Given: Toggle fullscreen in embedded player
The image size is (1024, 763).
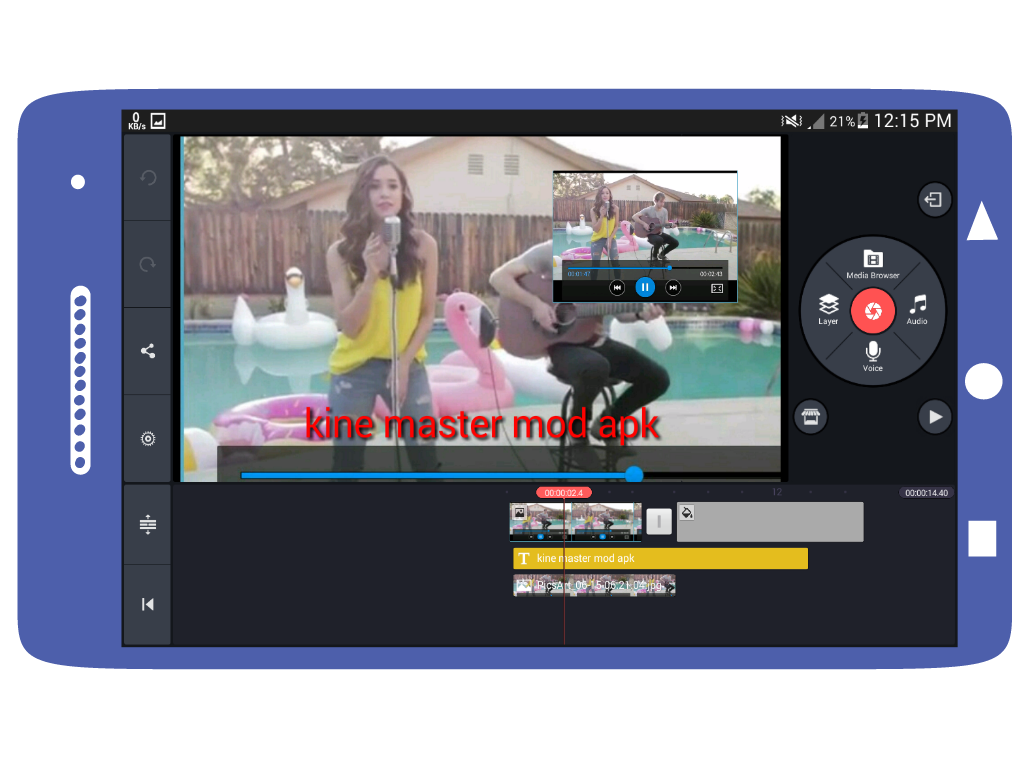Looking at the screenshot, I should tap(716, 288).
